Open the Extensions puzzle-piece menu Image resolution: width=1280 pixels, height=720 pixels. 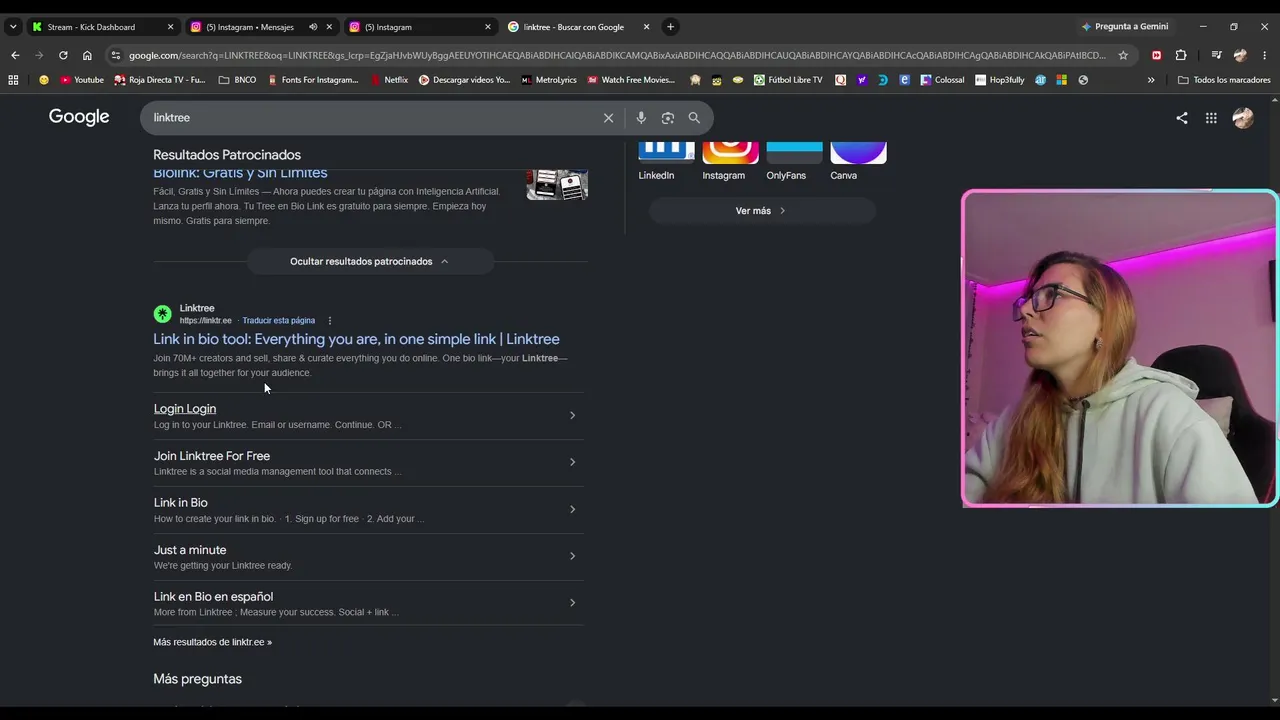(1181, 55)
